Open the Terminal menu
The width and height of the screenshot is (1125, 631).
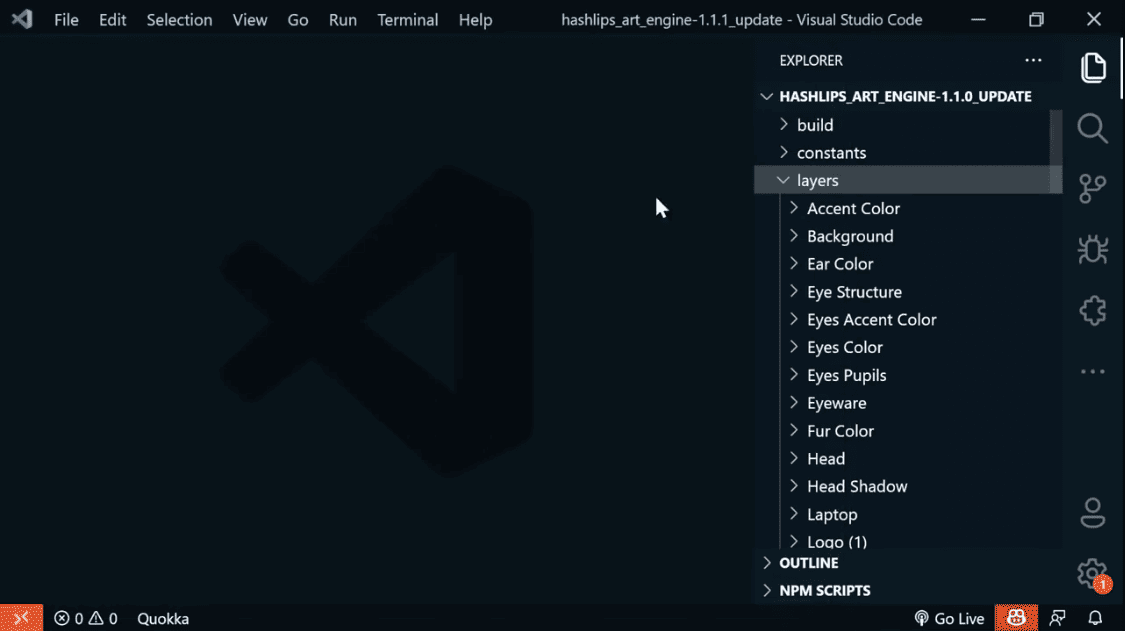[x=408, y=19]
